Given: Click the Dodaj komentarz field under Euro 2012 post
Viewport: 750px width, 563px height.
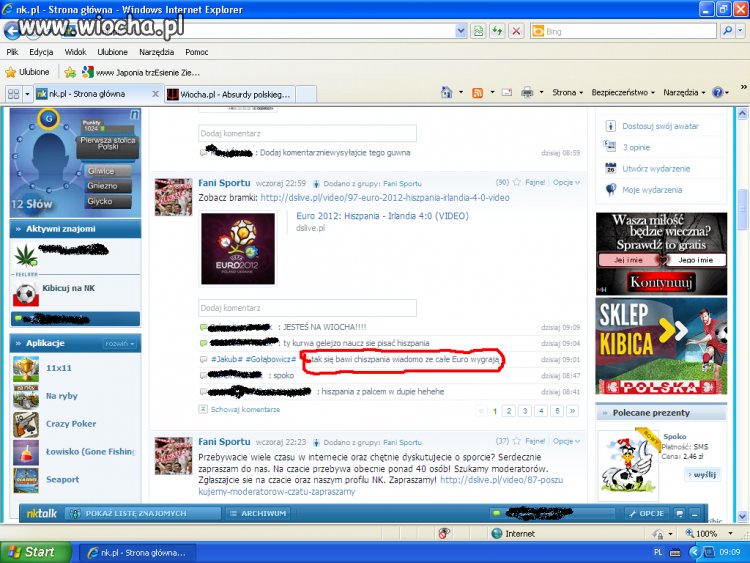Looking at the screenshot, I should coord(307,308).
